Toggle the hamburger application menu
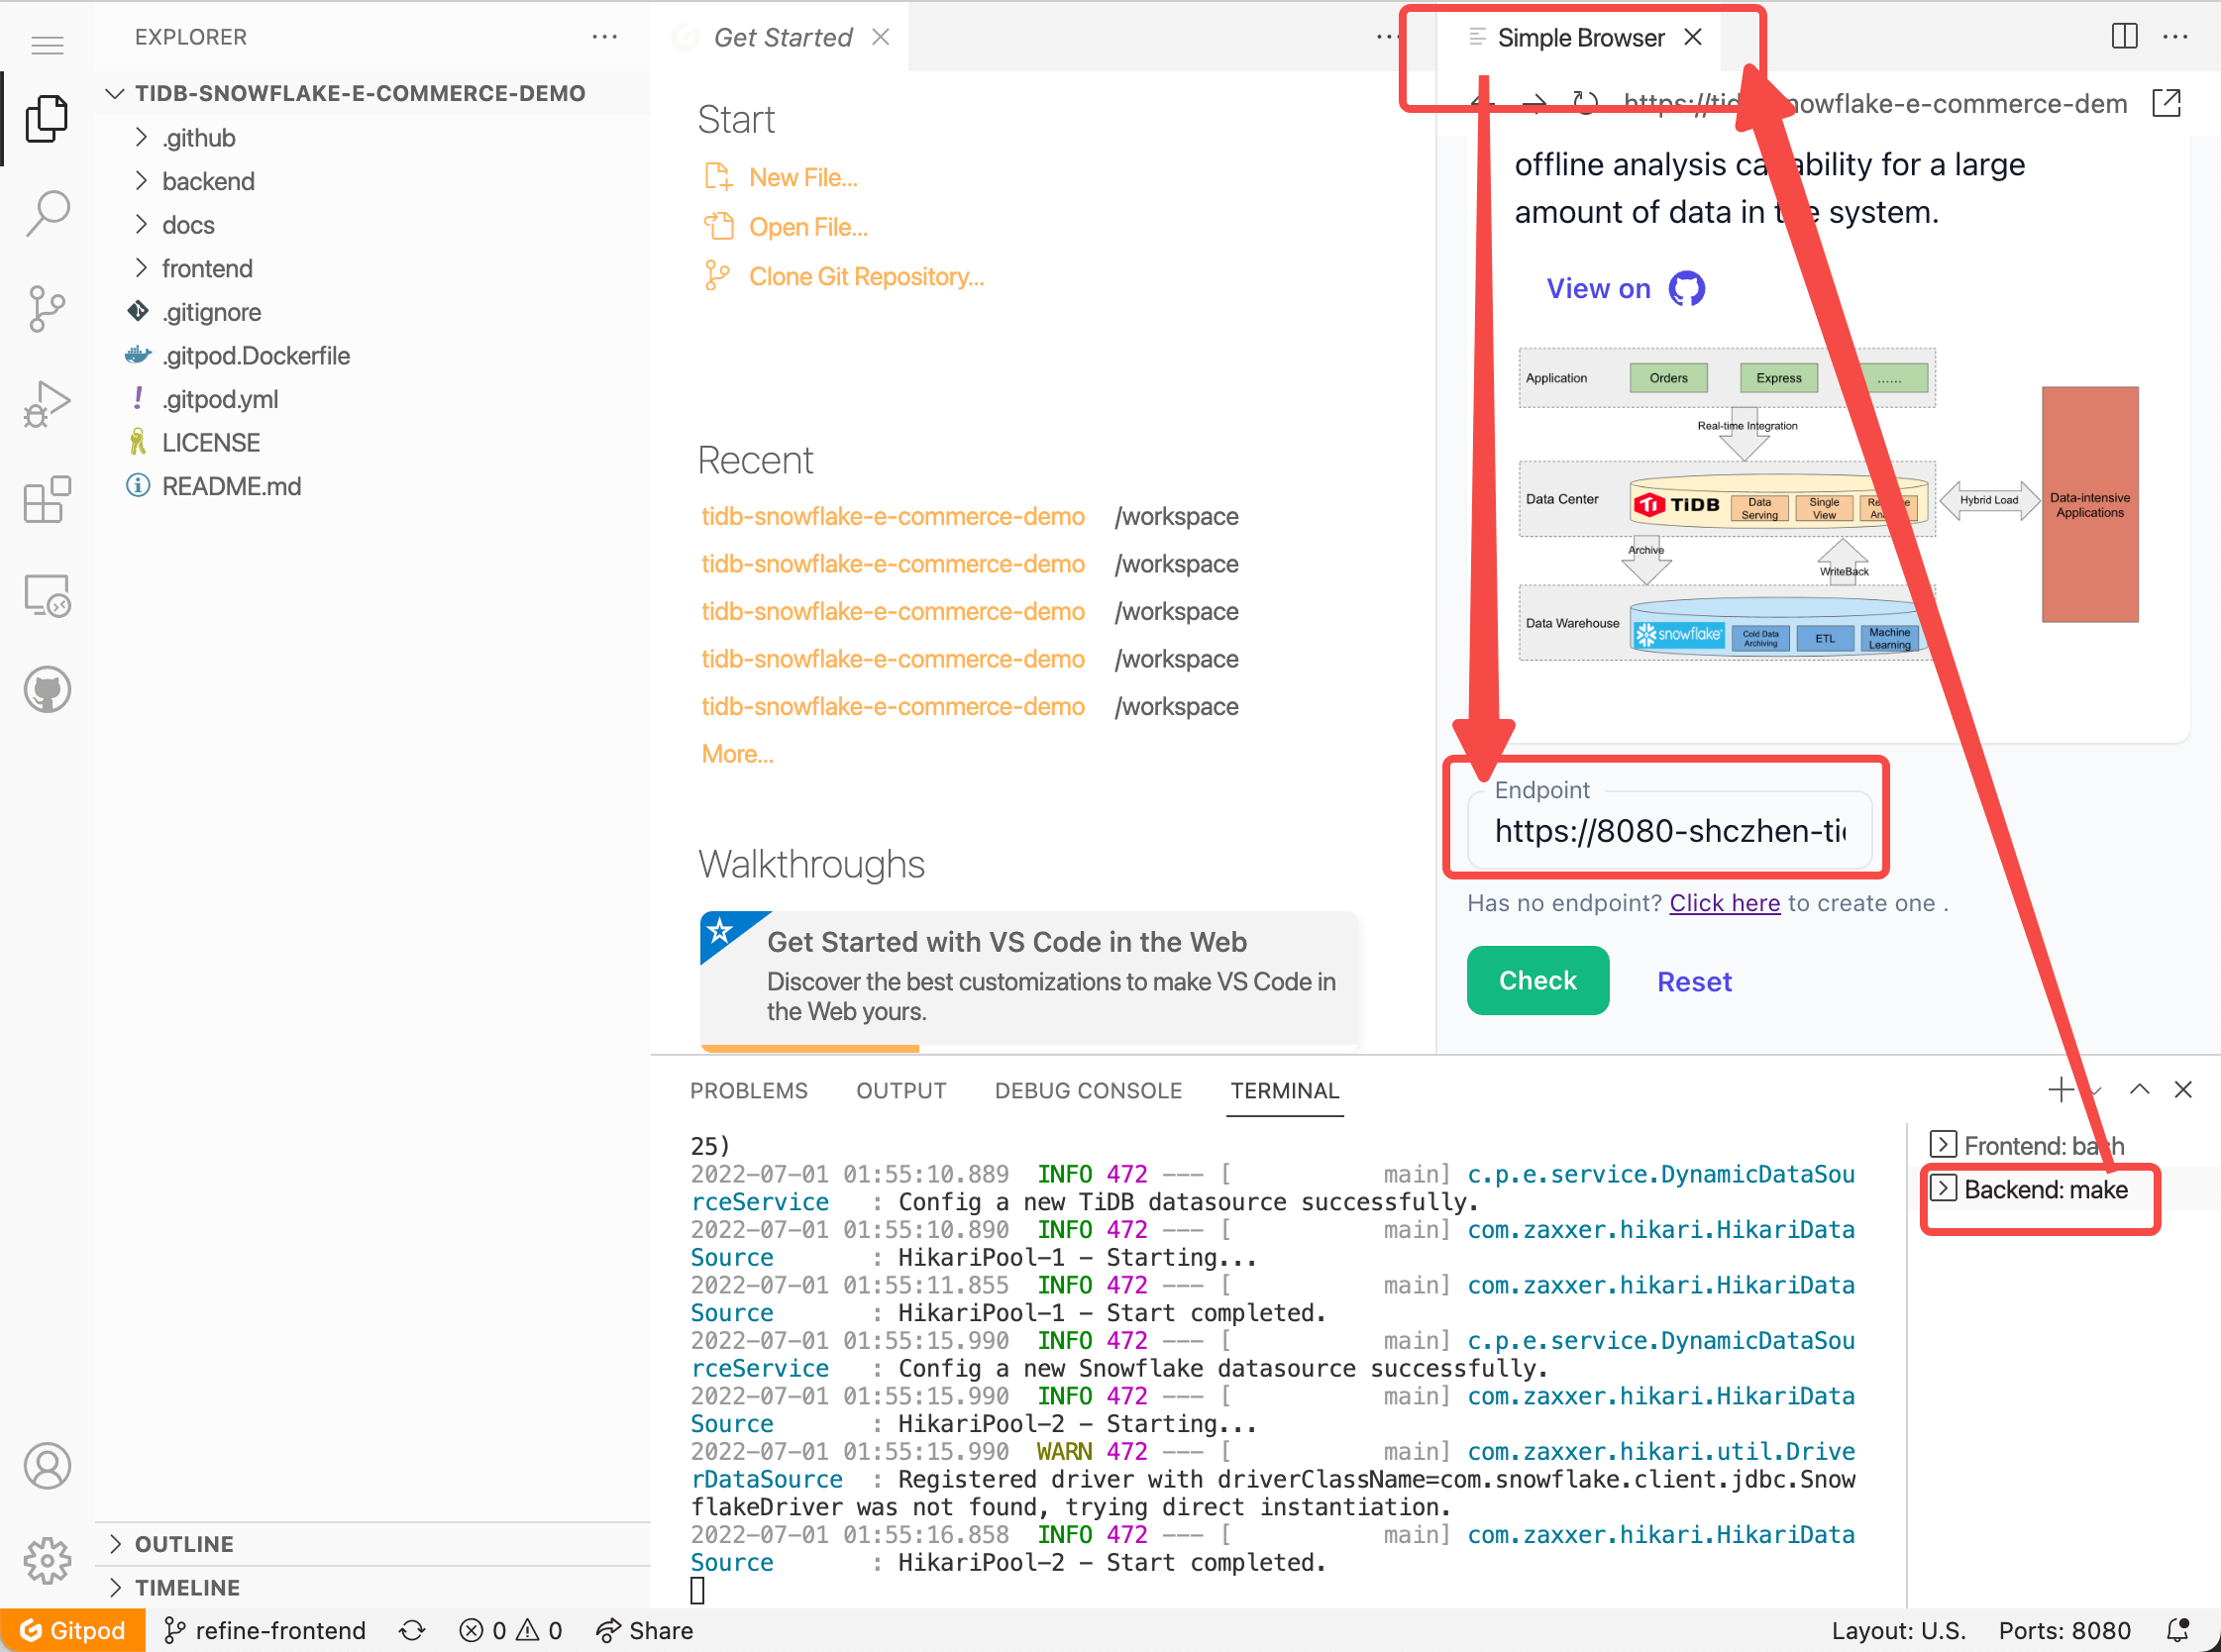 [47, 45]
